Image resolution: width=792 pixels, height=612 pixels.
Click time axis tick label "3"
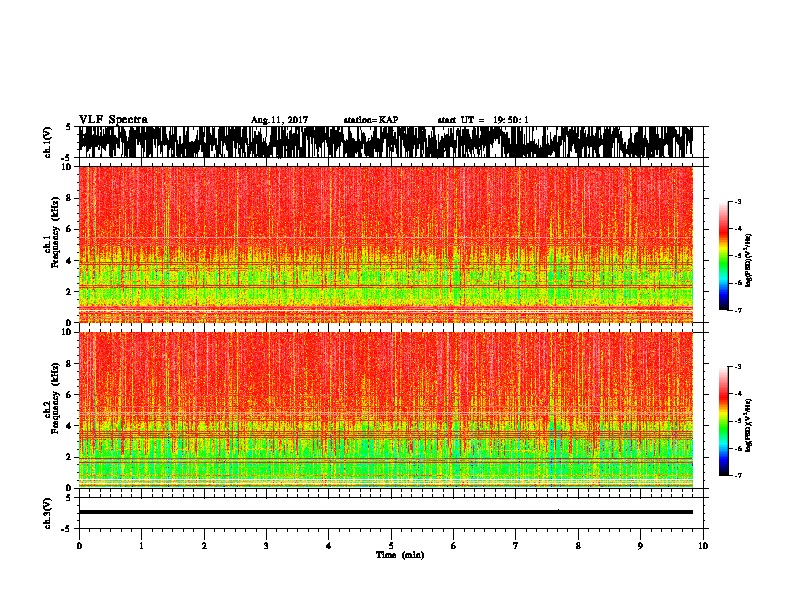(266, 546)
